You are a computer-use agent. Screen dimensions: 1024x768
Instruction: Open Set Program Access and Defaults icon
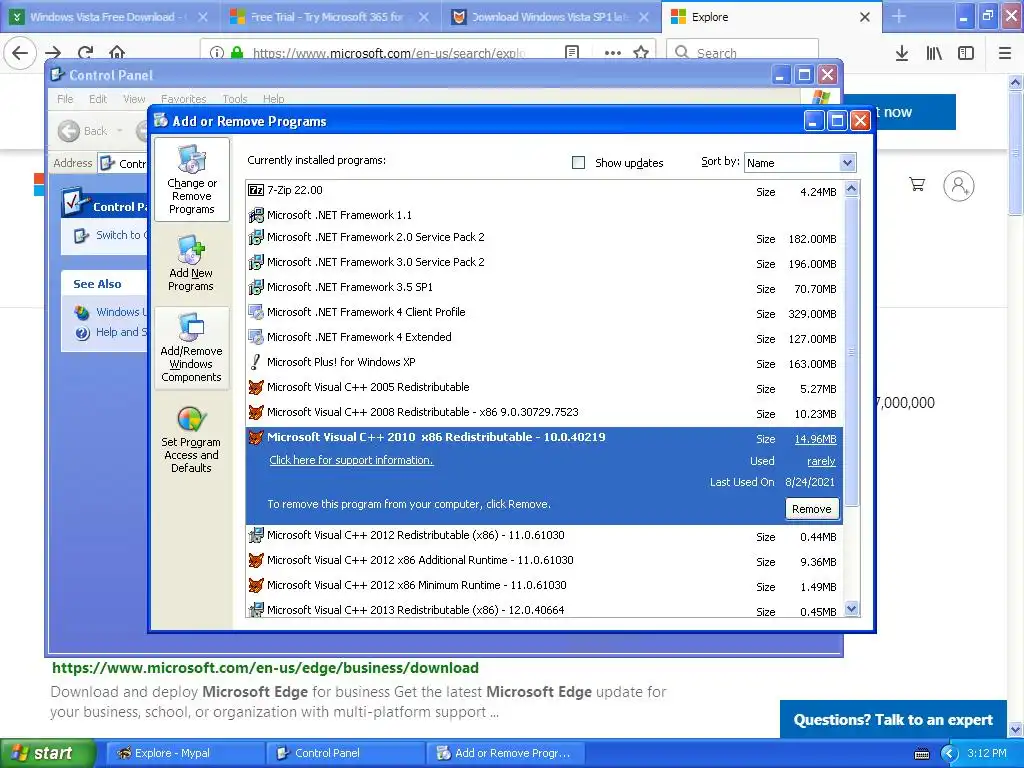191,439
